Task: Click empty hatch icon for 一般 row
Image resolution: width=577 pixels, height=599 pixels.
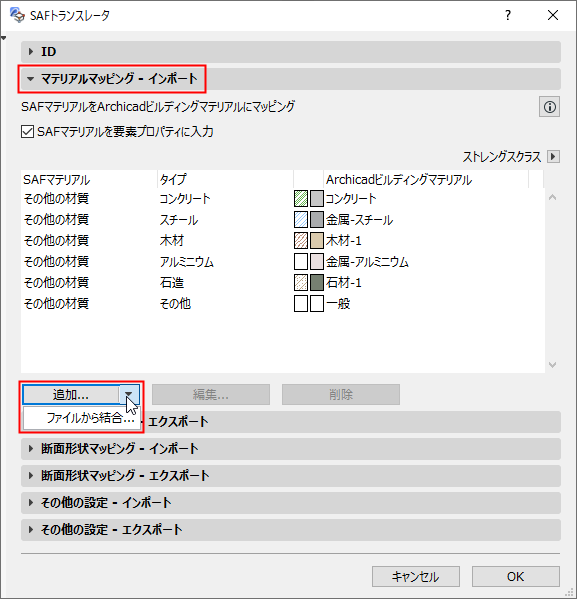Action: pyautogui.click(x=301, y=304)
